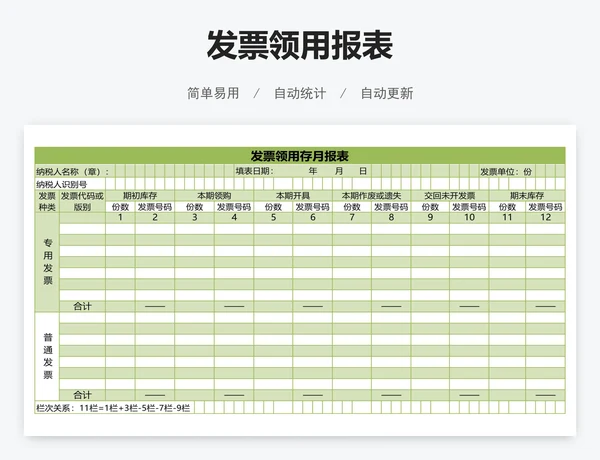Screen dimensions: 600x460
Task: Click 发票号码 under 交回未开发票
Action: [x=469, y=207]
